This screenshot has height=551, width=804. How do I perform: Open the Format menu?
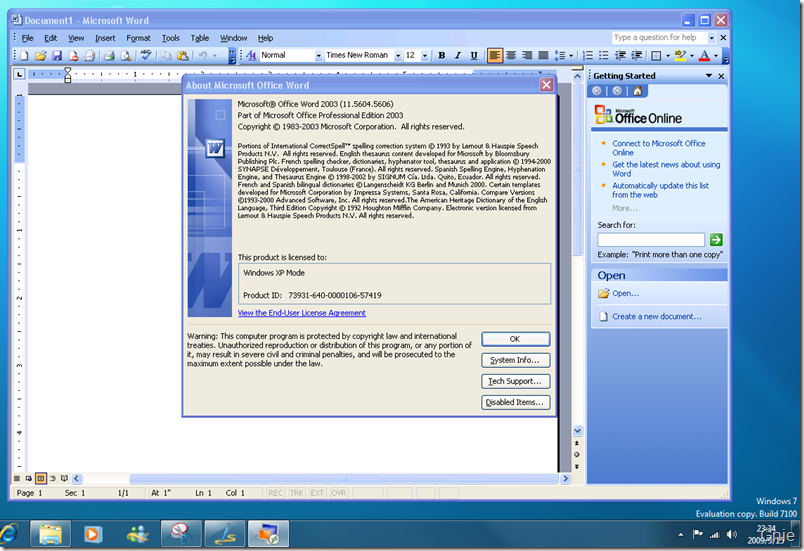(x=138, y=38)
